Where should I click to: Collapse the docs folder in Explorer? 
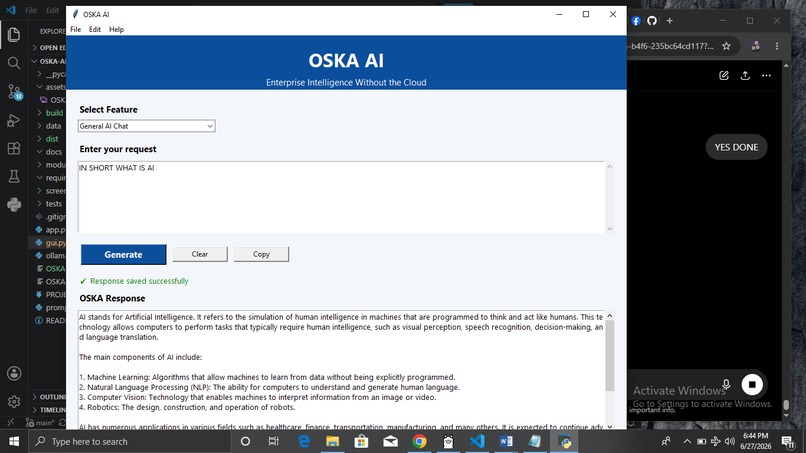pos(48,152)
